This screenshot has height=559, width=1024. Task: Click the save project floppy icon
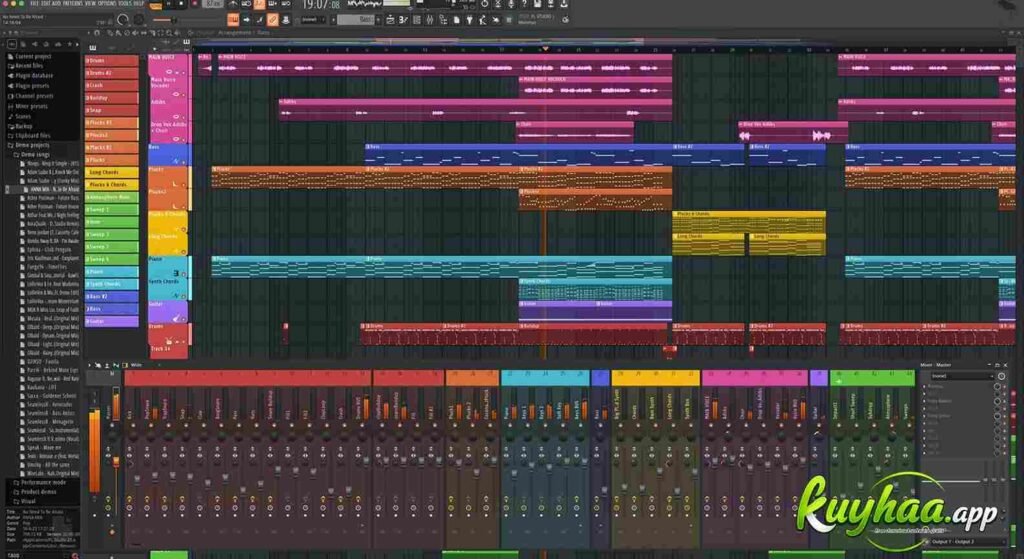pyautogui.click(x=537, y=4)
